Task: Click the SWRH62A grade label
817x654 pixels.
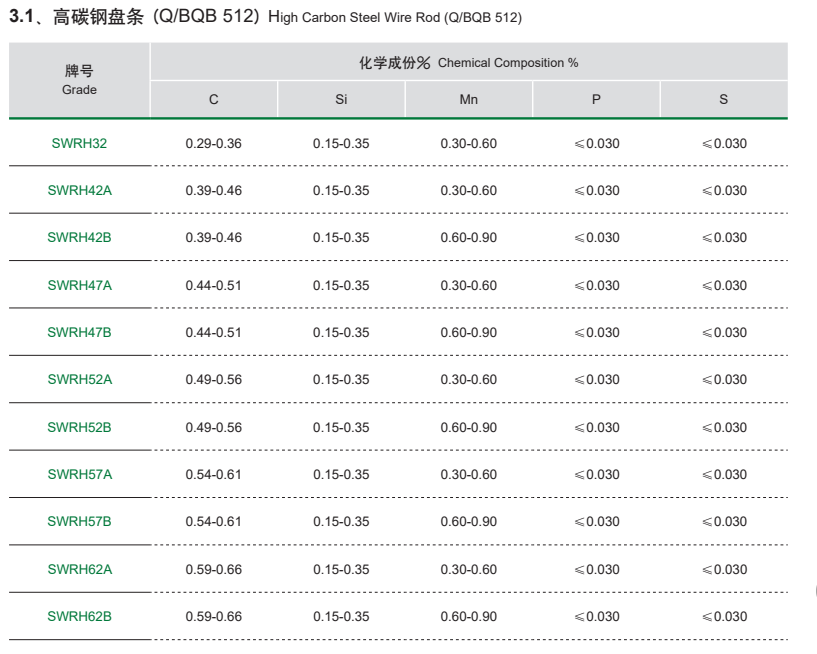Action: click(x=79, y=569)
